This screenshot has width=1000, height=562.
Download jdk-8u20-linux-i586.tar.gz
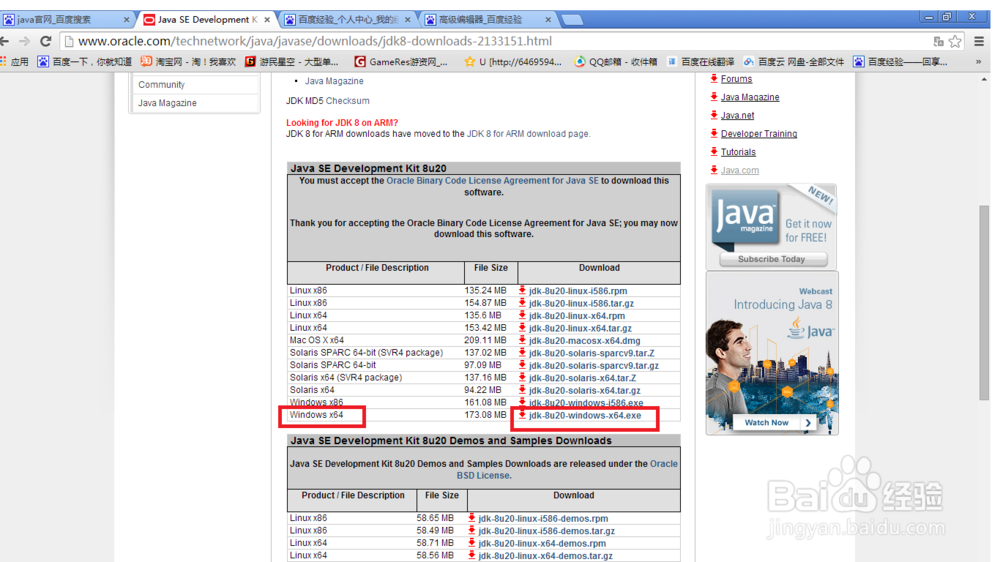[x=581, y=304]
